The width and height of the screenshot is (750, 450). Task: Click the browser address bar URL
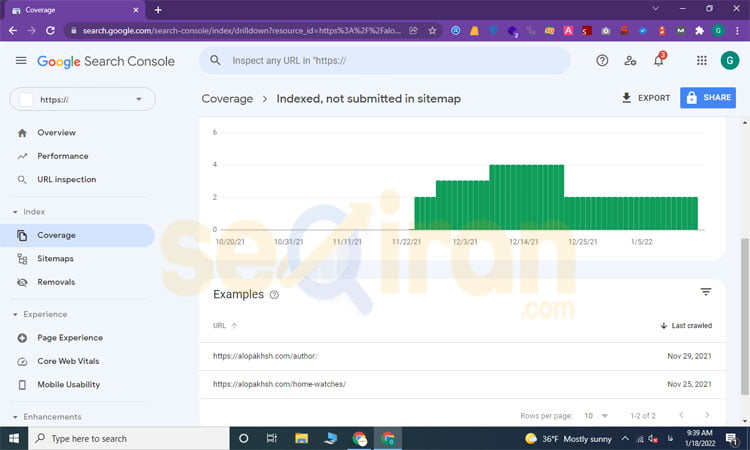(242, 31)
